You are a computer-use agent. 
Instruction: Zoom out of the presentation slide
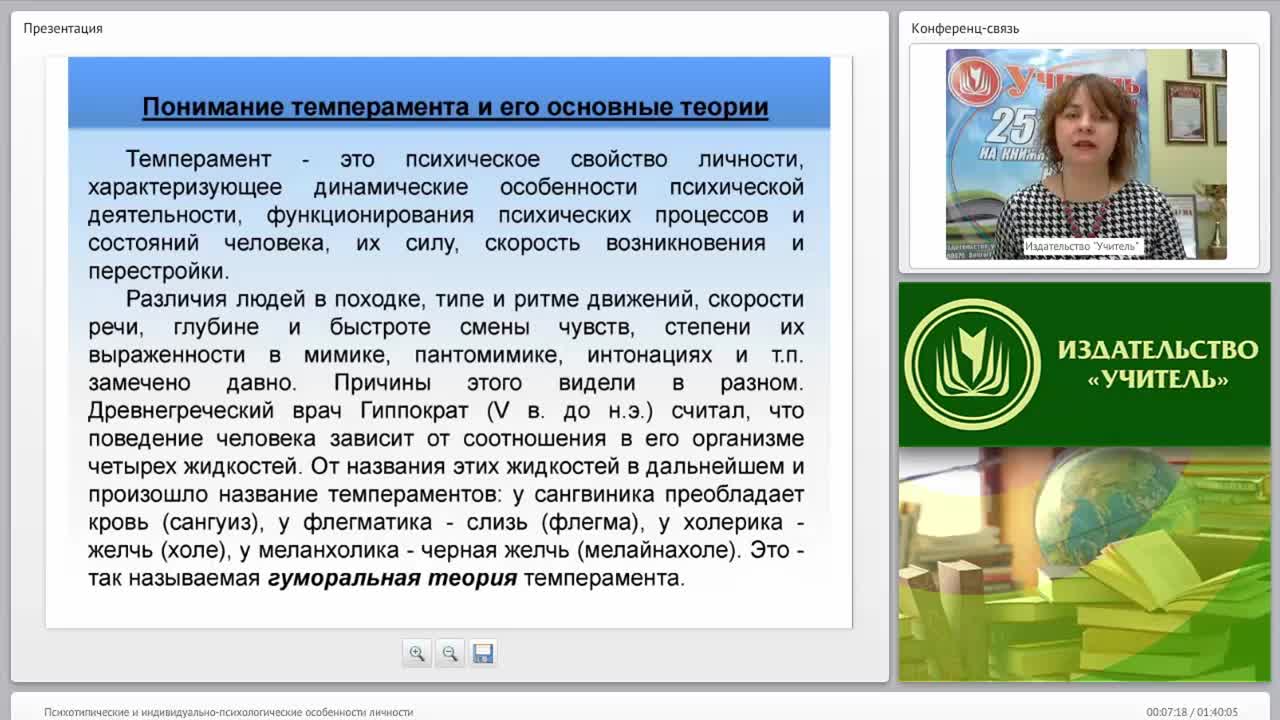pos(450,653)
